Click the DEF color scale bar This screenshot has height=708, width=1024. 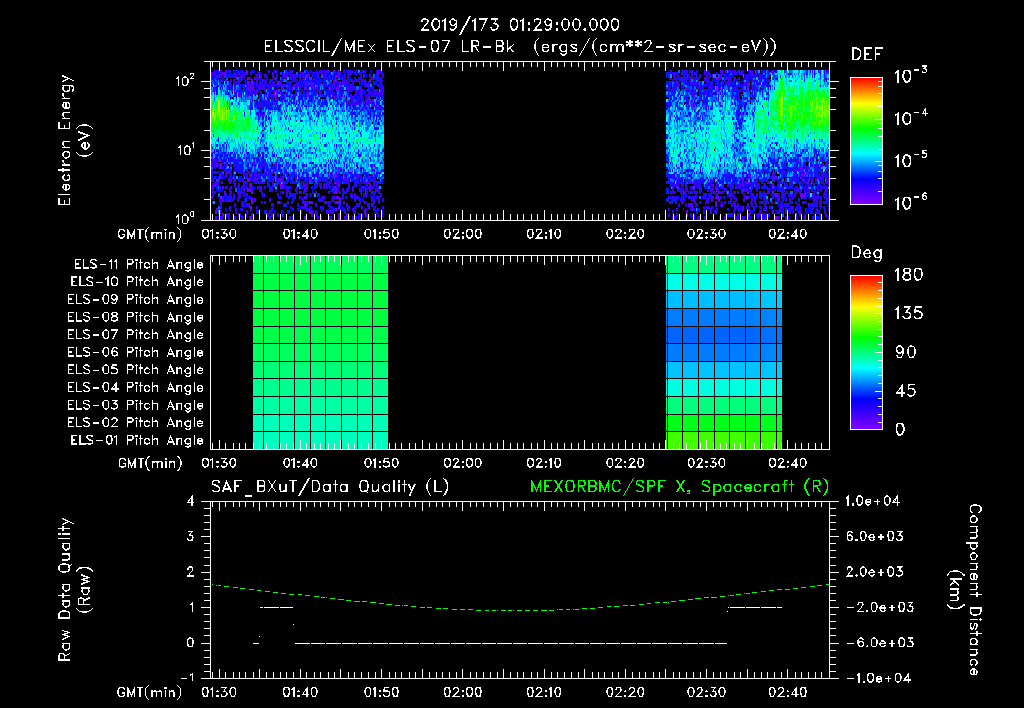pos(867,140)
